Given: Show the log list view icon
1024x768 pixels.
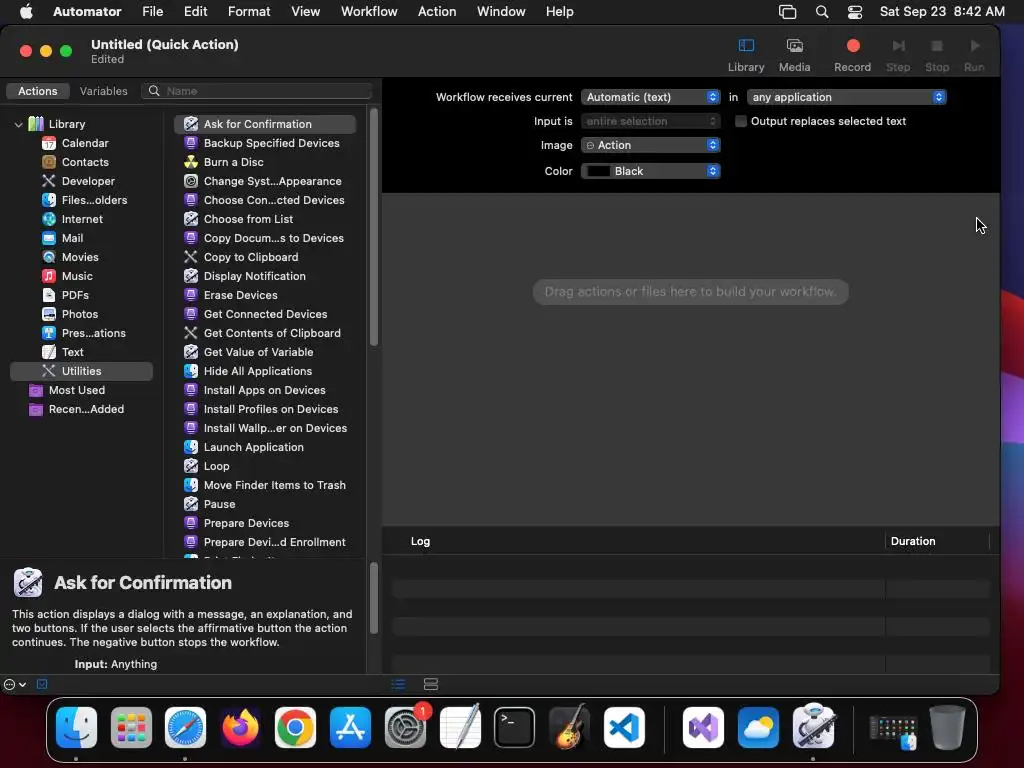Looking at the screenshot, I should (x=398, y=684).
